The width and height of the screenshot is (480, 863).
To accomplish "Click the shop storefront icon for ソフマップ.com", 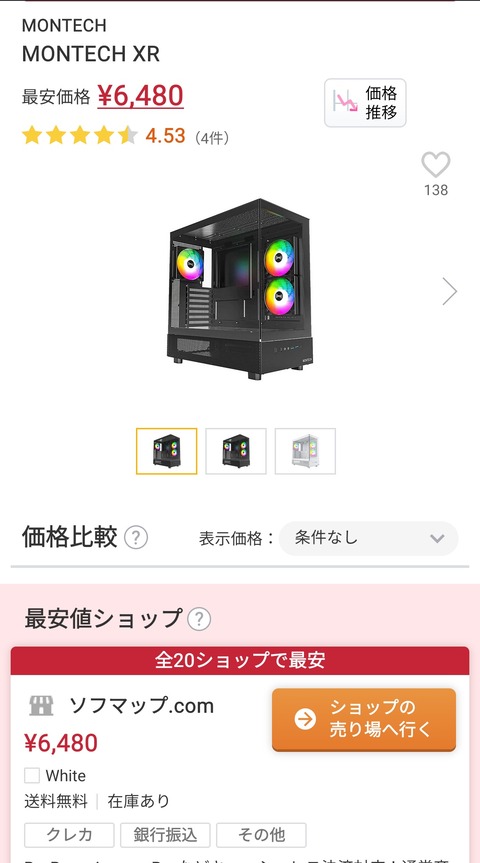I will pyautogui.click(x=41, y=705).
